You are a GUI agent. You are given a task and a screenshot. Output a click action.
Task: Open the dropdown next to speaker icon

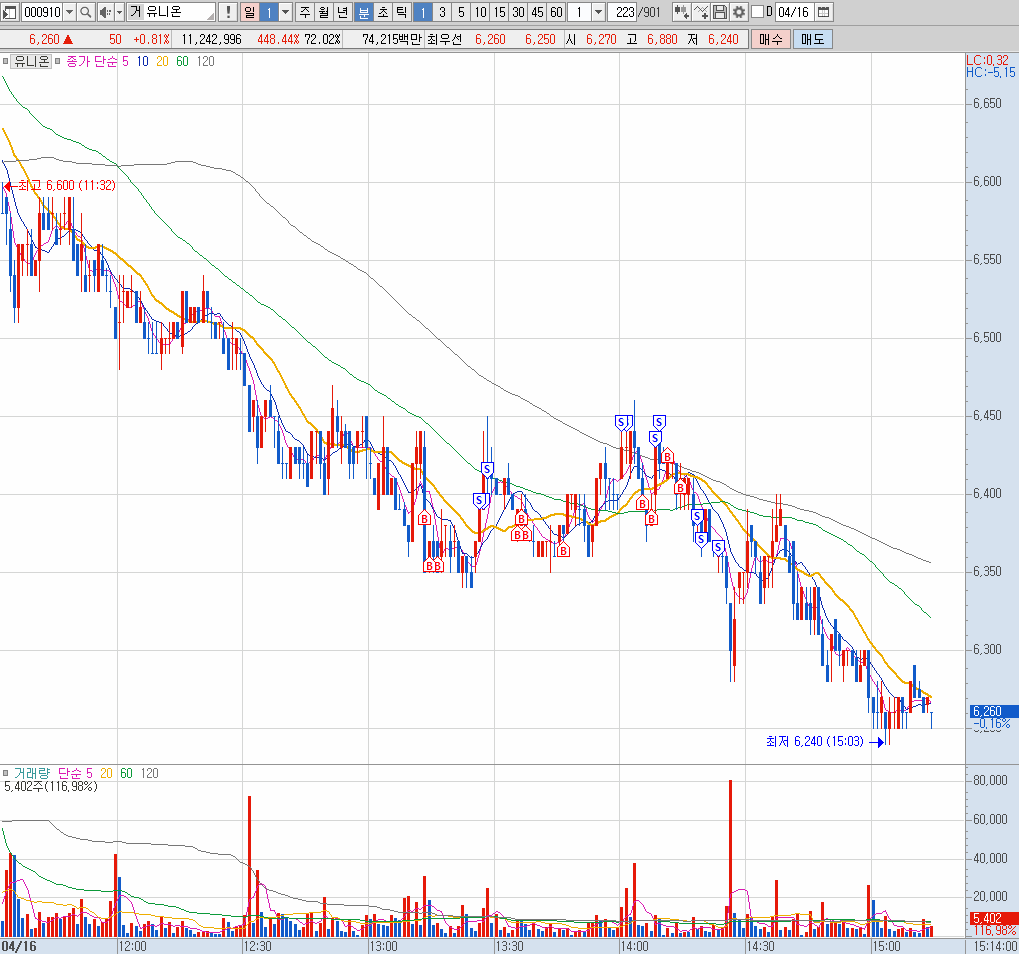[x=119, y=12]
